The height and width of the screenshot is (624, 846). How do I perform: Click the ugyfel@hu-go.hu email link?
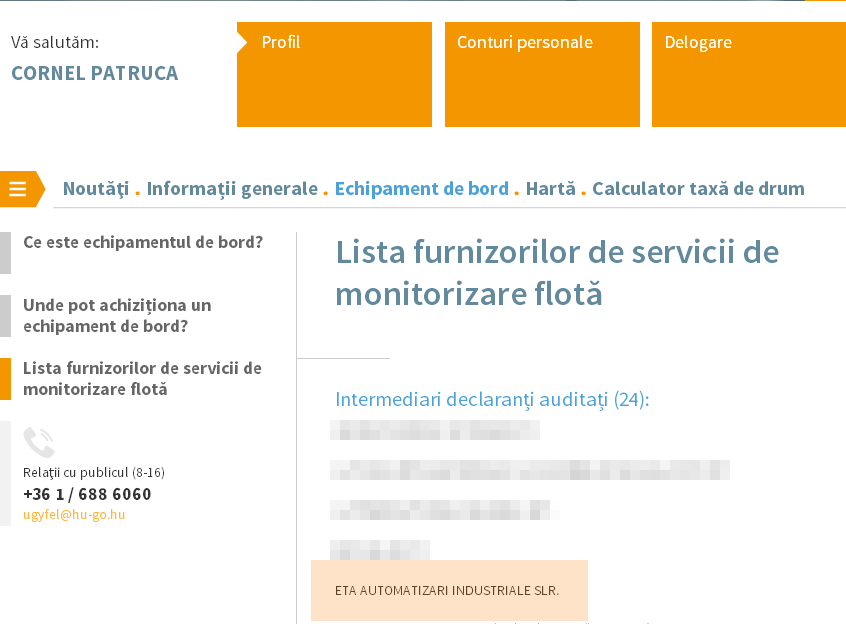coord(74,515)
